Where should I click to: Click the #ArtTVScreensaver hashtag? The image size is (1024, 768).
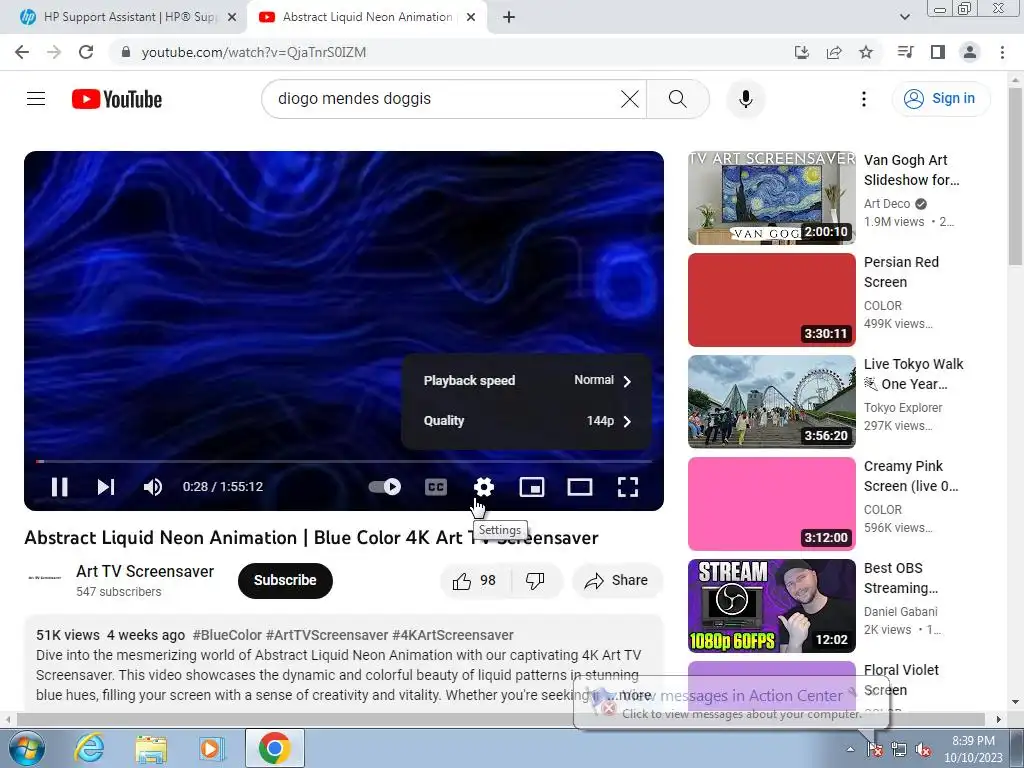pos(327,635)
